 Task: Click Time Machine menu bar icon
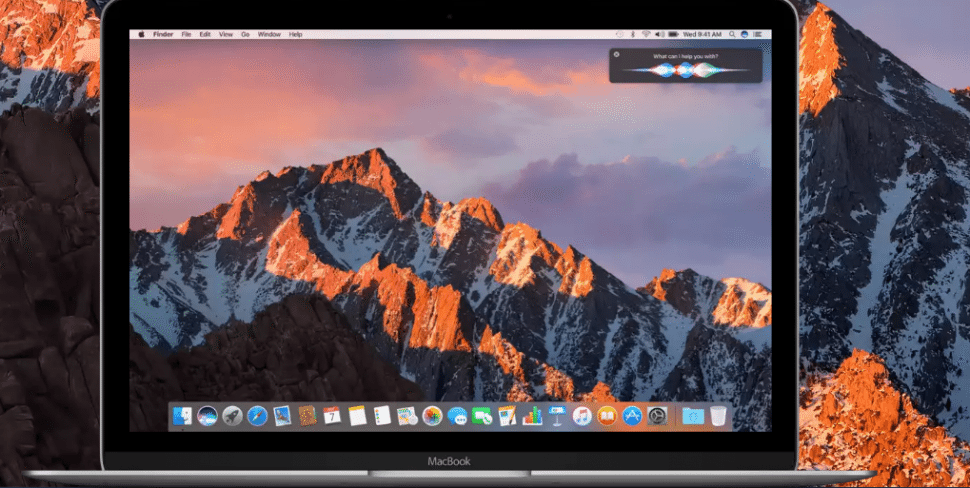tap(620, 34)
